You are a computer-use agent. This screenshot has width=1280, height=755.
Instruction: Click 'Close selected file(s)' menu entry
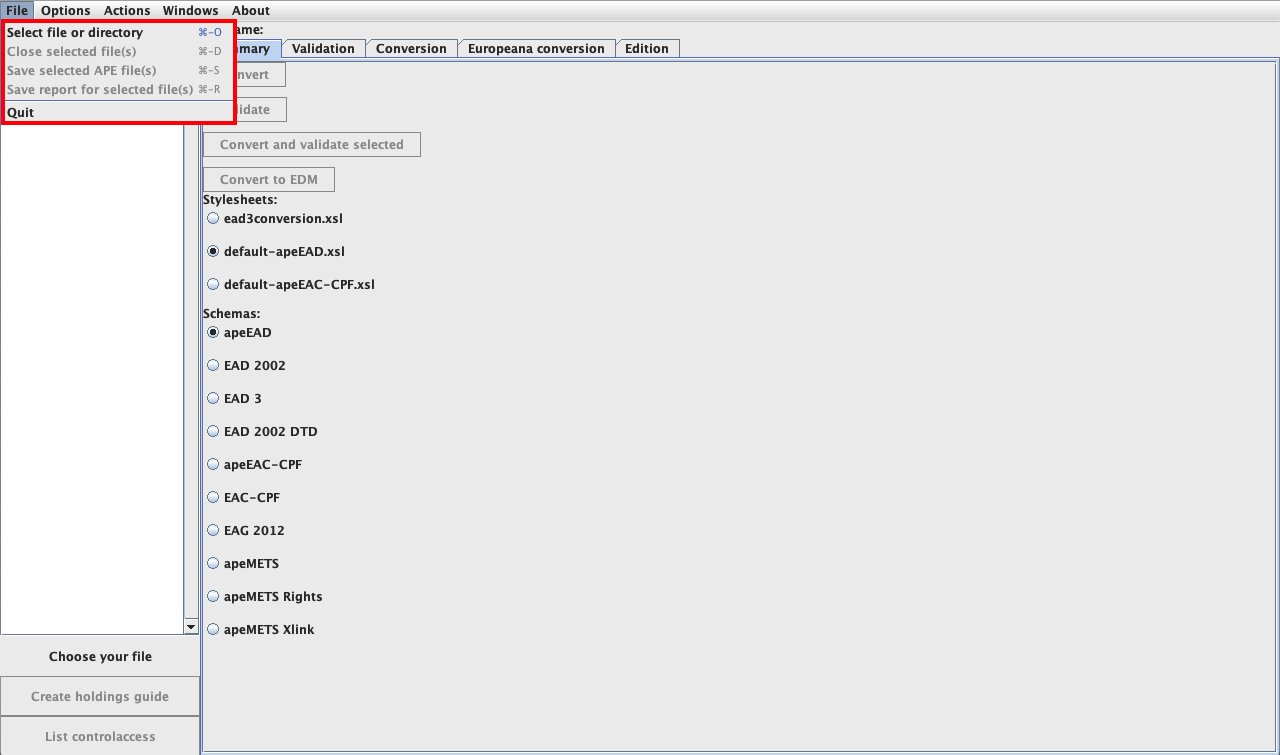point(118,52)
